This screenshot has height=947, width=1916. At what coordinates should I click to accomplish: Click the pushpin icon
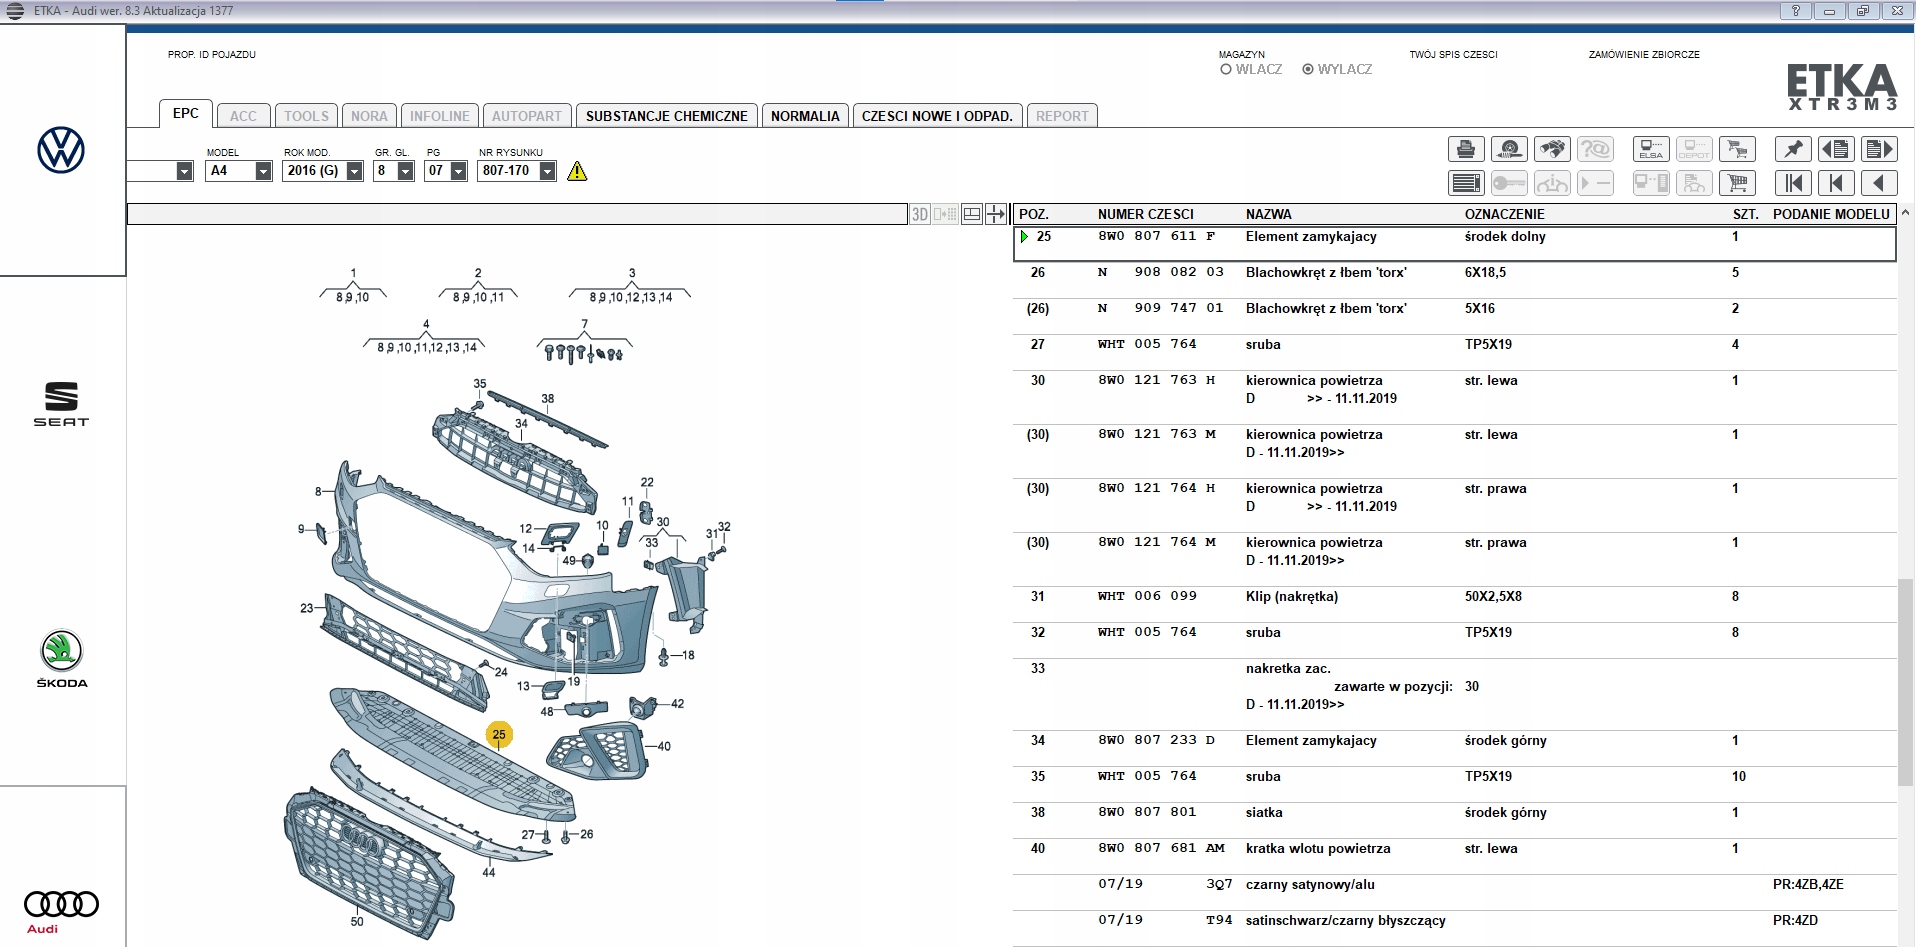coord(1793,150)
